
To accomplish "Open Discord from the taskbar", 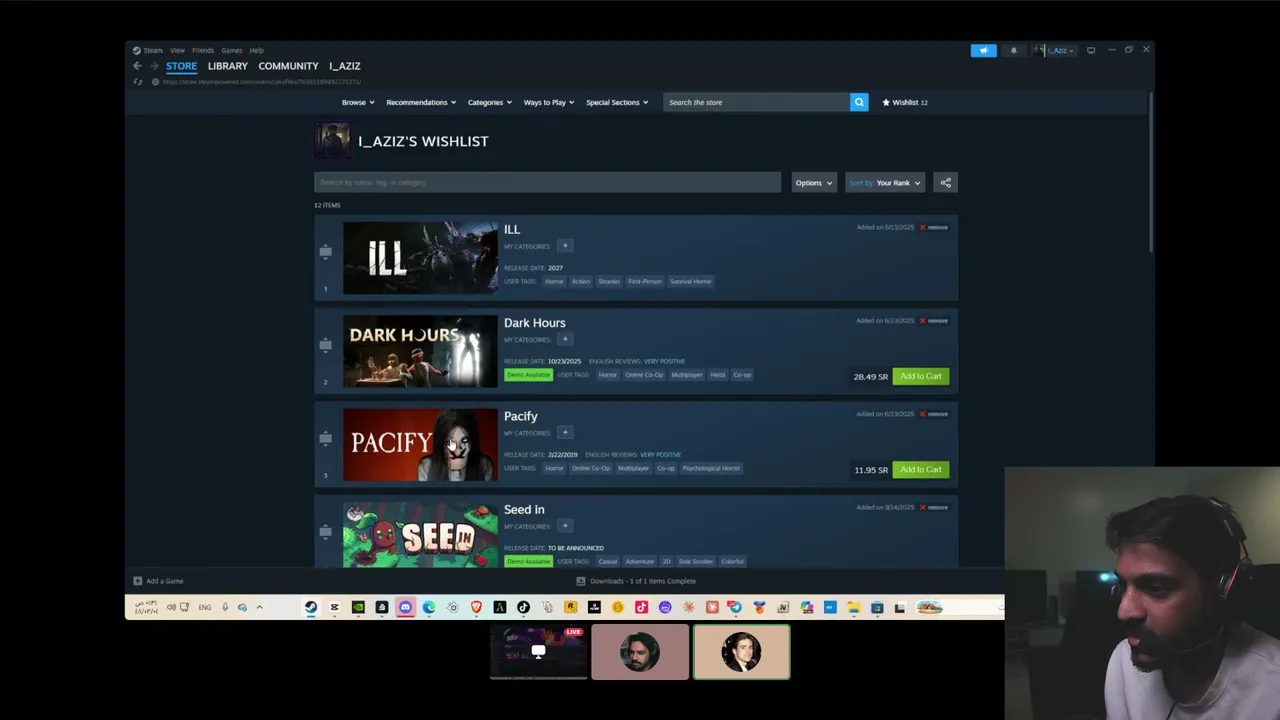I will click(405, 607).
